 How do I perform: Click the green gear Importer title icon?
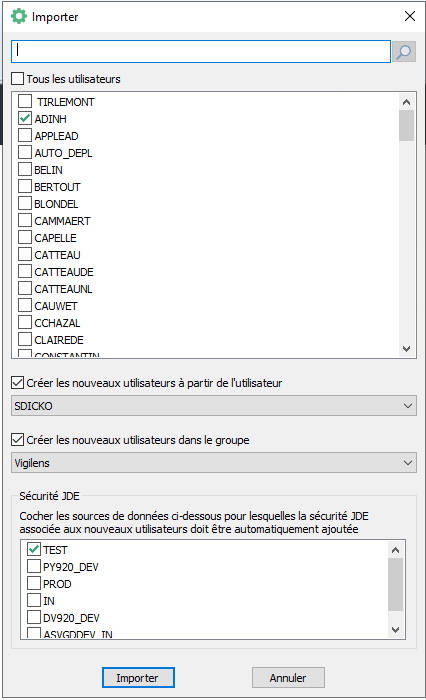[x=19, y=17]
